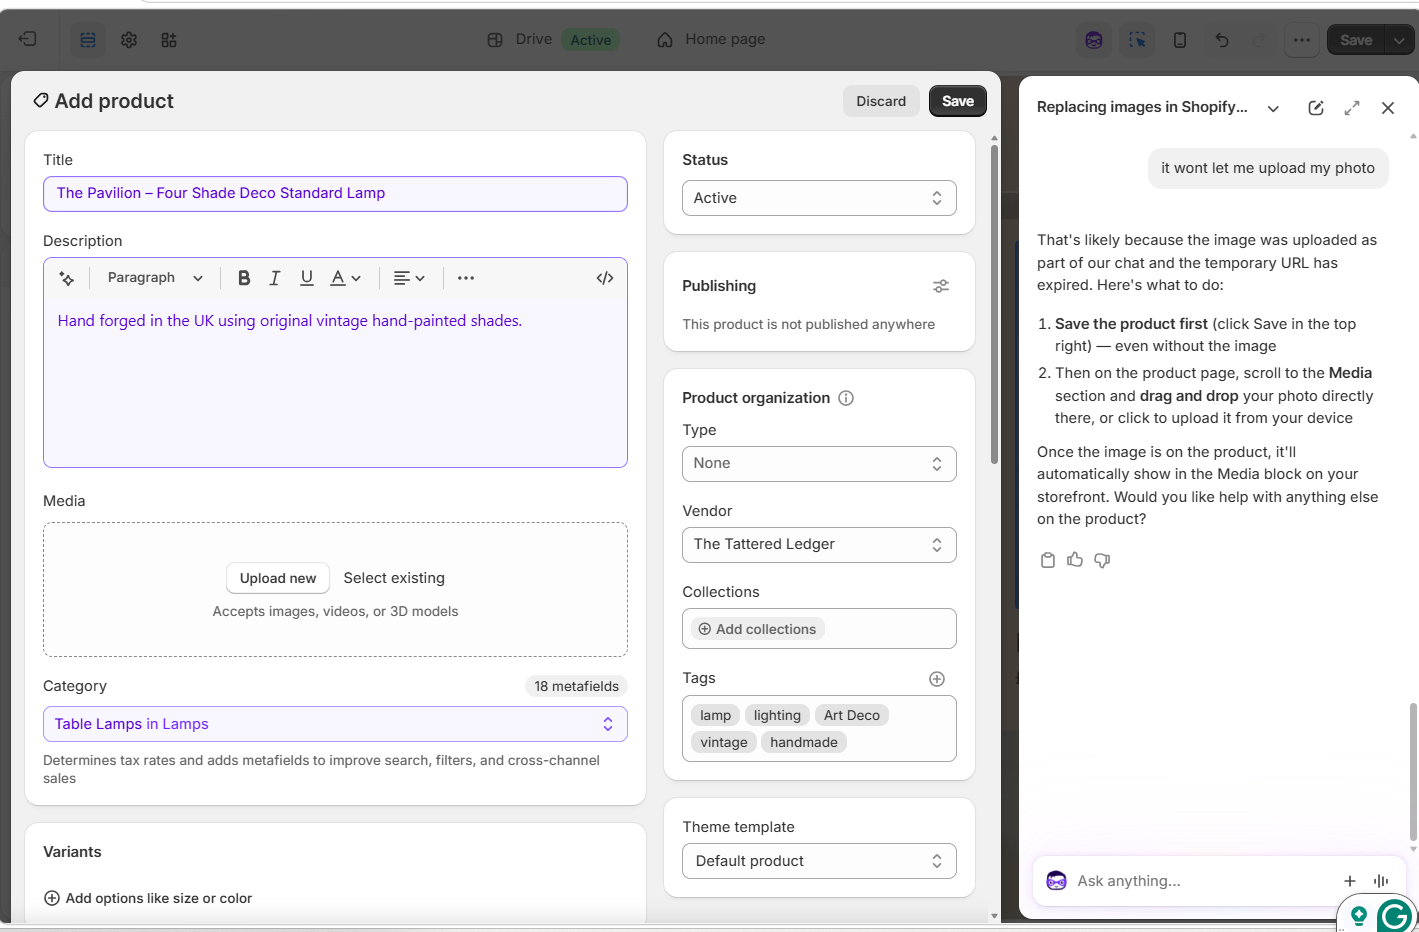Click the chat panel vertical scrollbar
1419x932 pixels.
click(x=1413, y=772)
